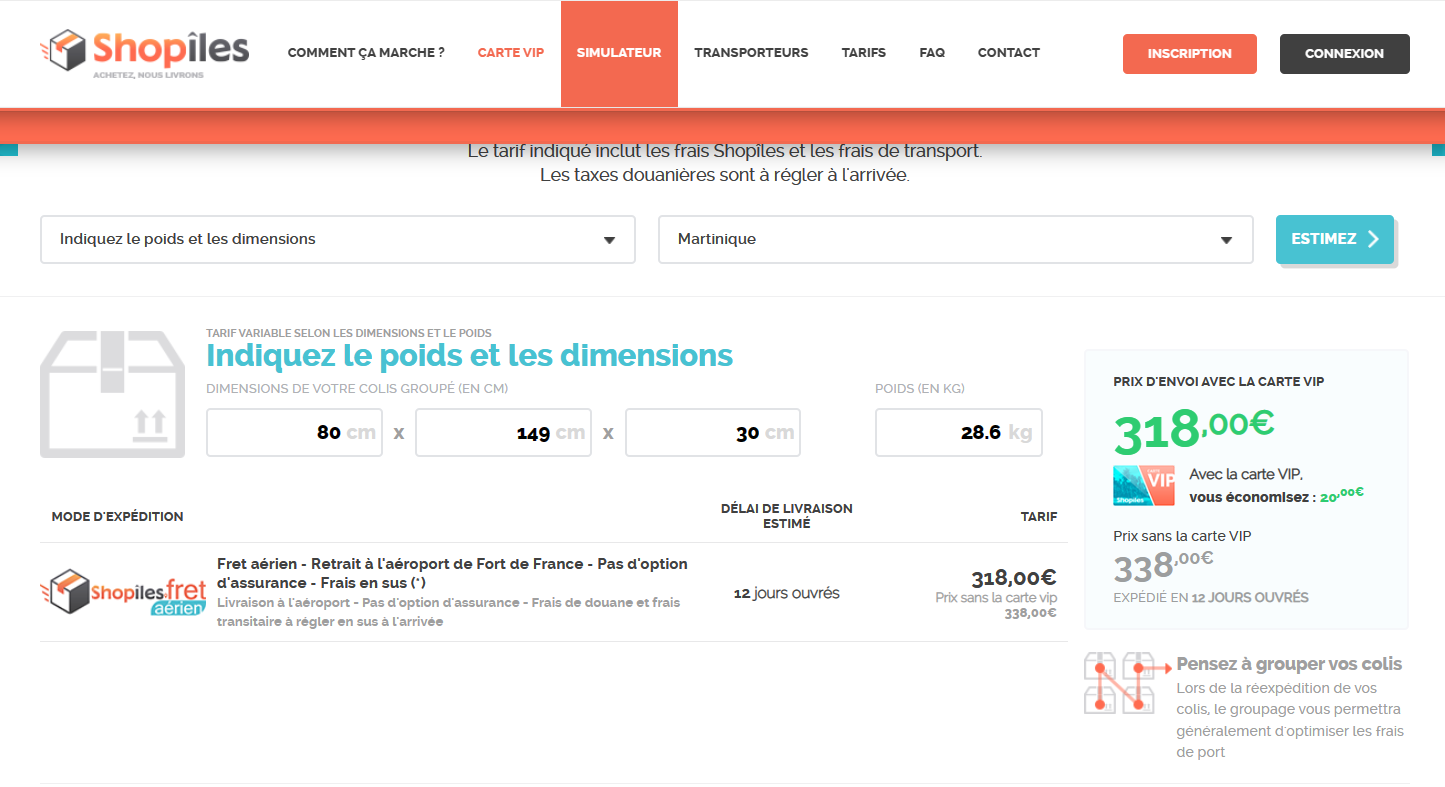This screenshot has width=1445, height=787.
Task: Focus the 28.6 kg weight field
Action: point(958,433)
